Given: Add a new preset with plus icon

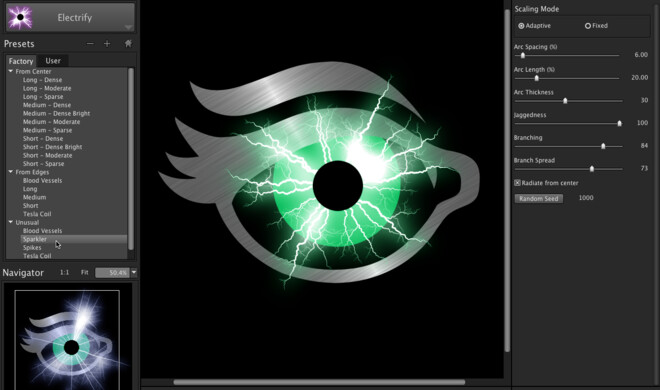Looking at the screenshot, I should pos(107,44).
